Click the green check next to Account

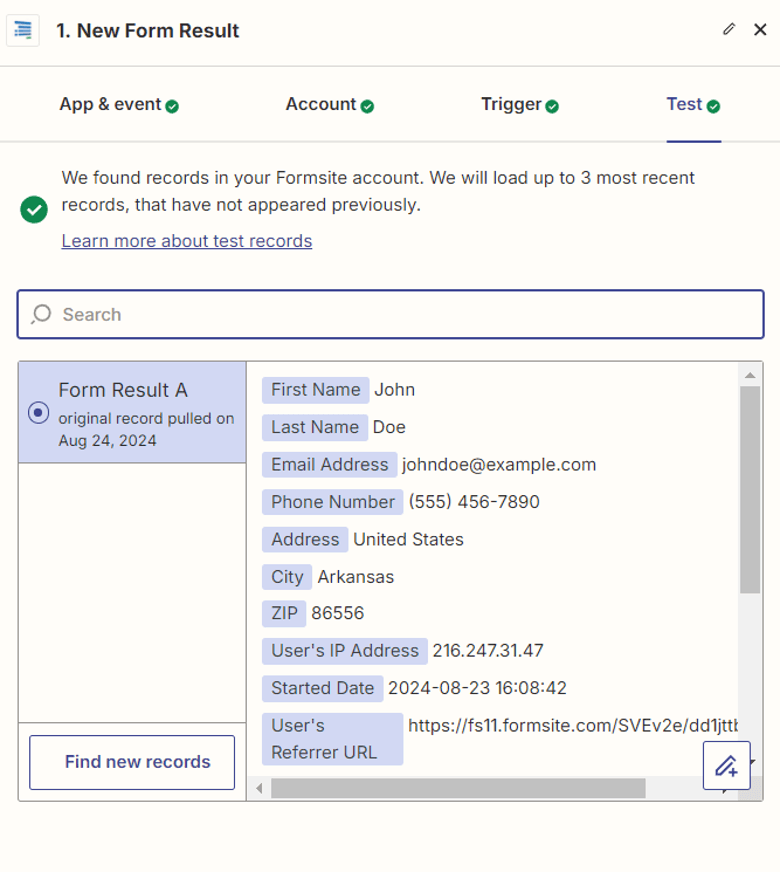367,106
